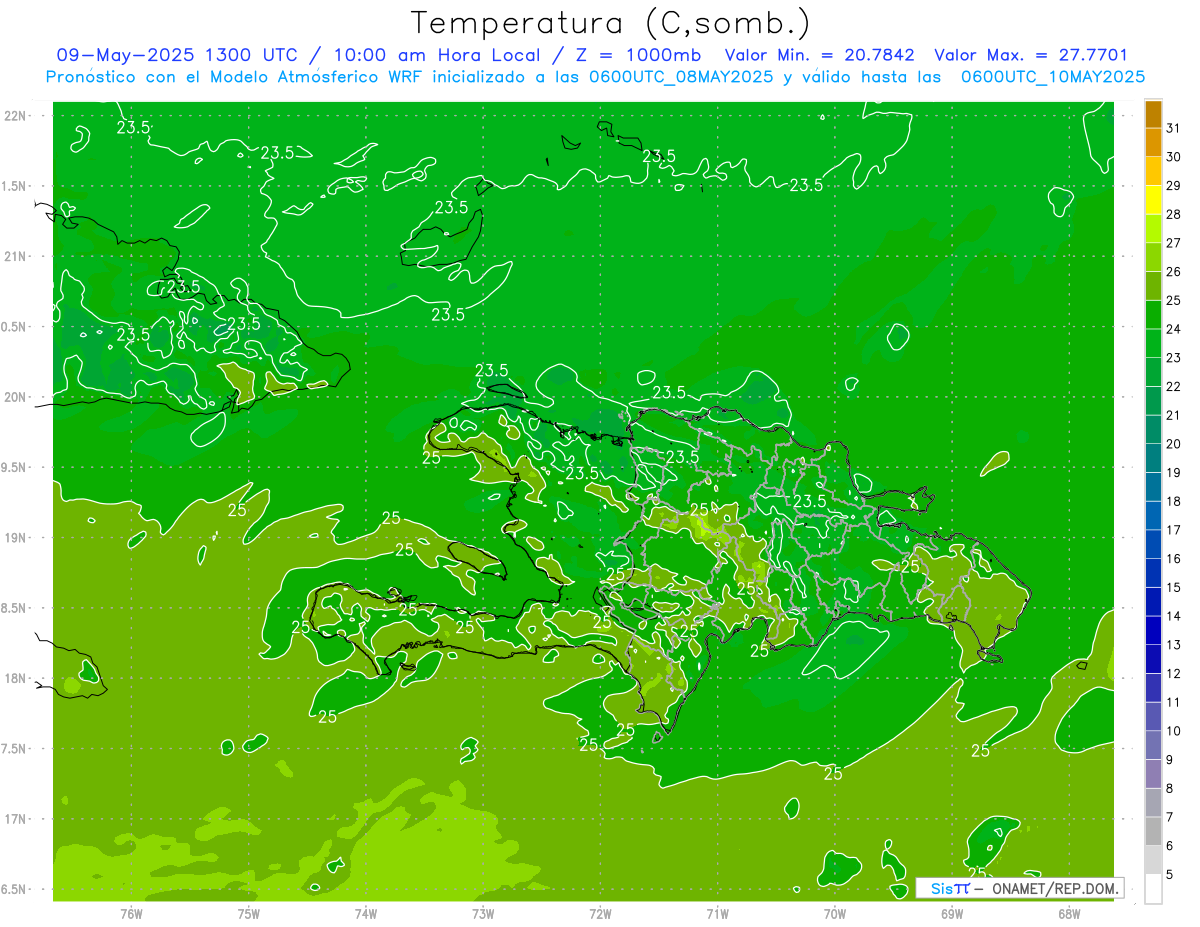Click the gray swatch between 6 and 7
This screenshot has height=927, width=1200.
click(x=1153, y=831)
